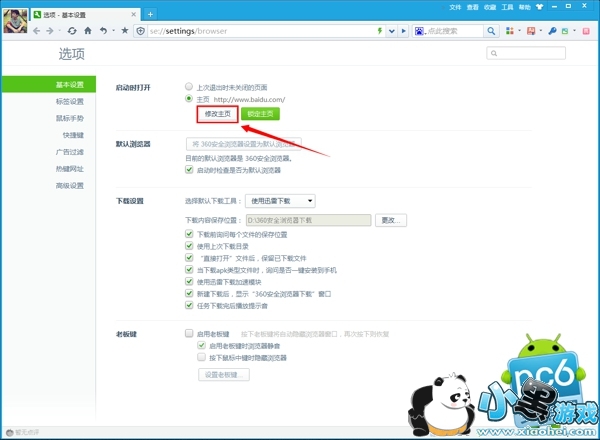Image resolution: width=600 pixels, height=440 pixels.
Task: Click the user avatar picture
Action: 15,21
